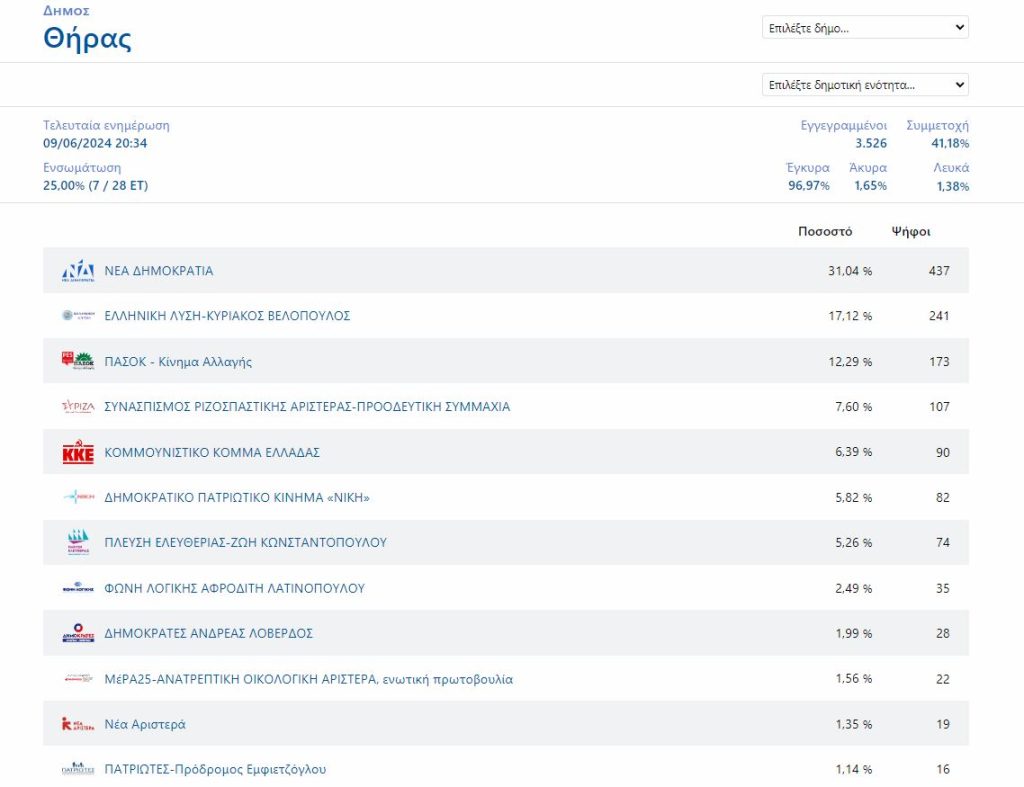Click the valid votes value '96,97%'
This screenshot has height=787, width=1024.
(x=808, y=185)
